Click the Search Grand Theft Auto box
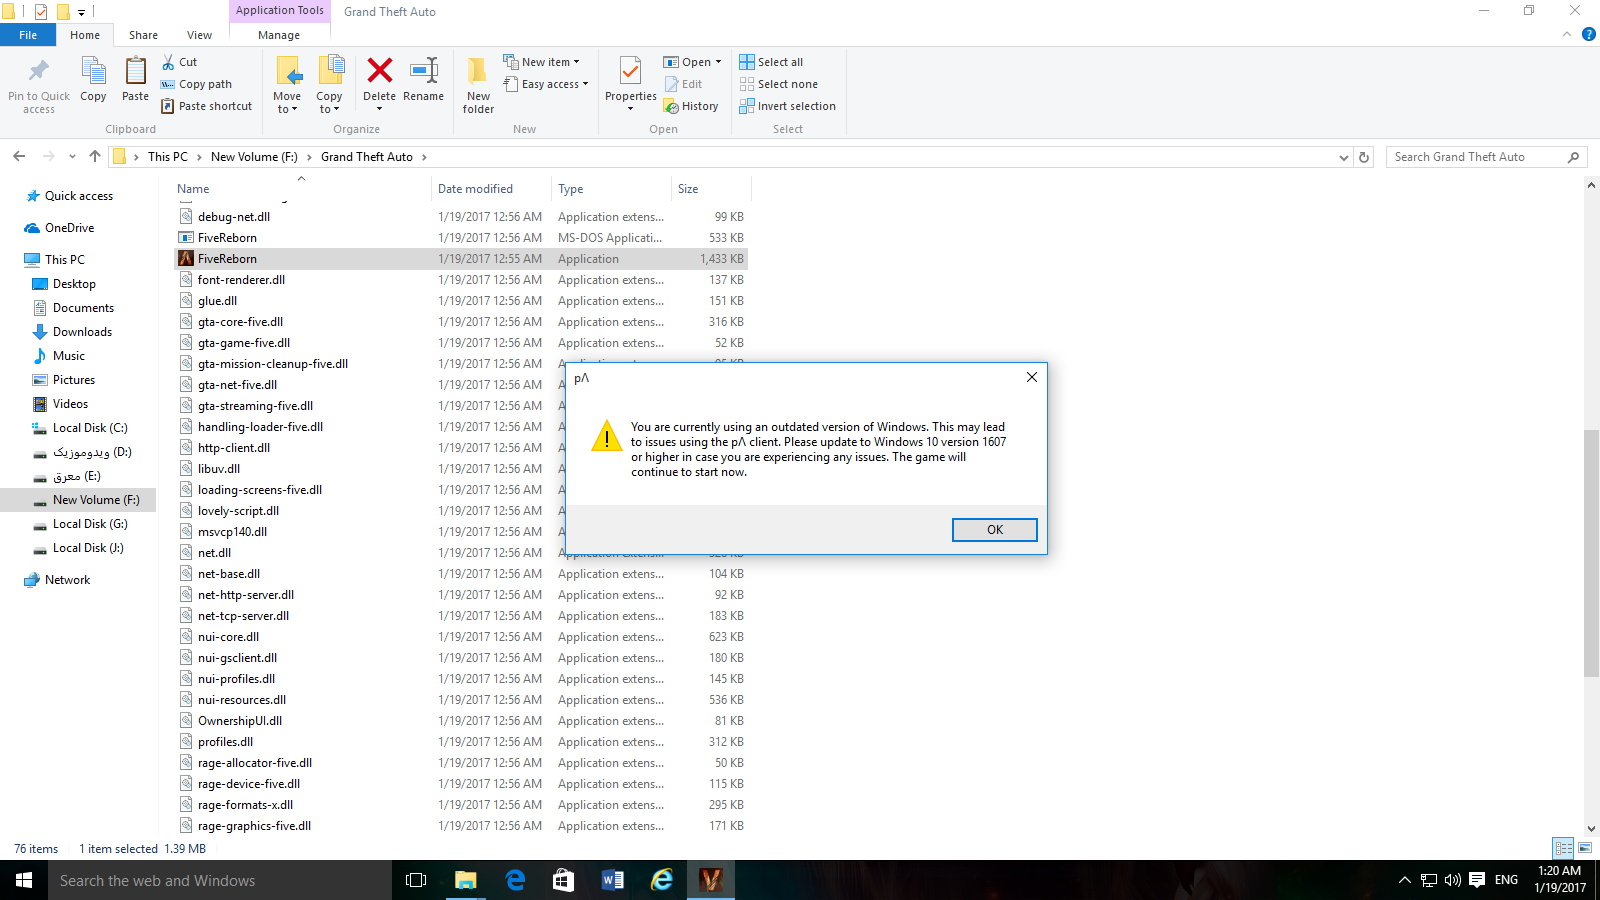Image resolution: width=1600 pixels, height=900 pixels. click(x=1486, y=157)
